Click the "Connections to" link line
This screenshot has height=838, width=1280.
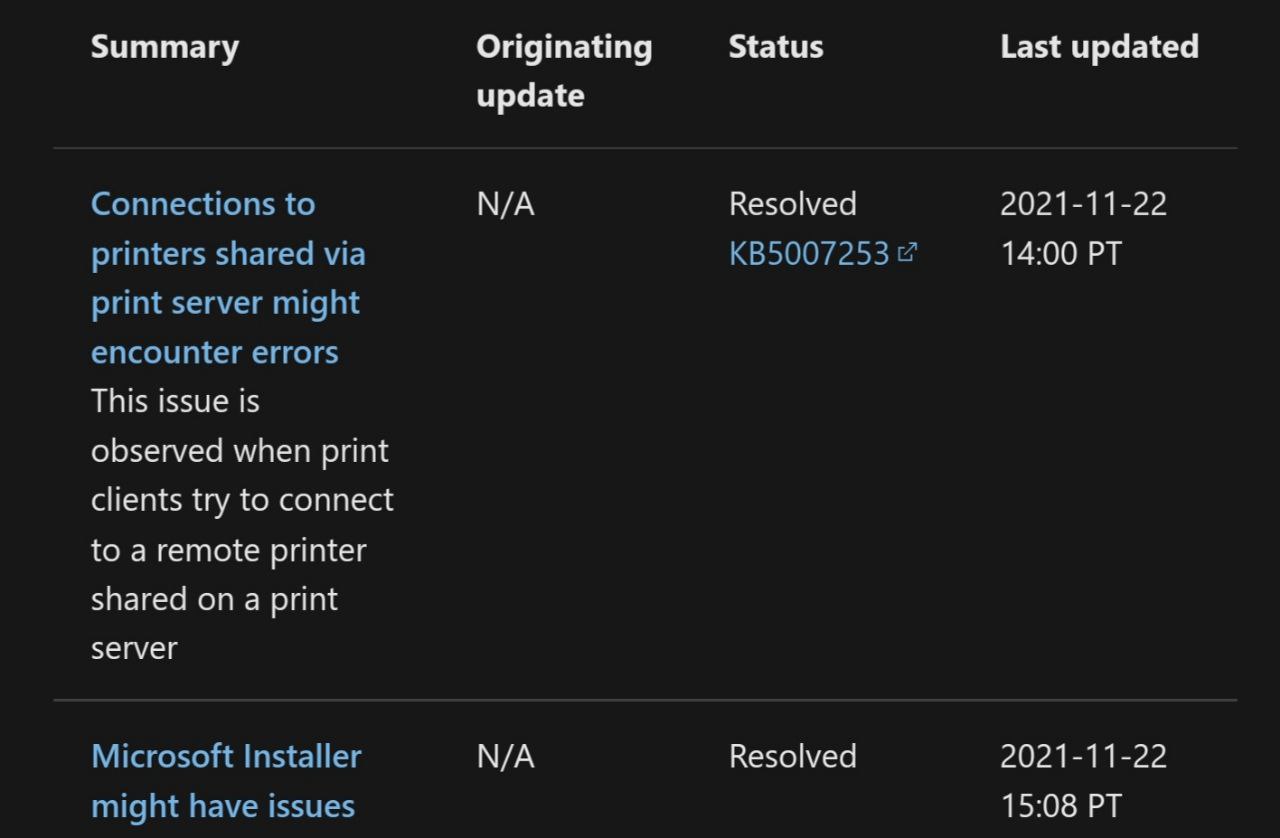click(x=203, y=204)
